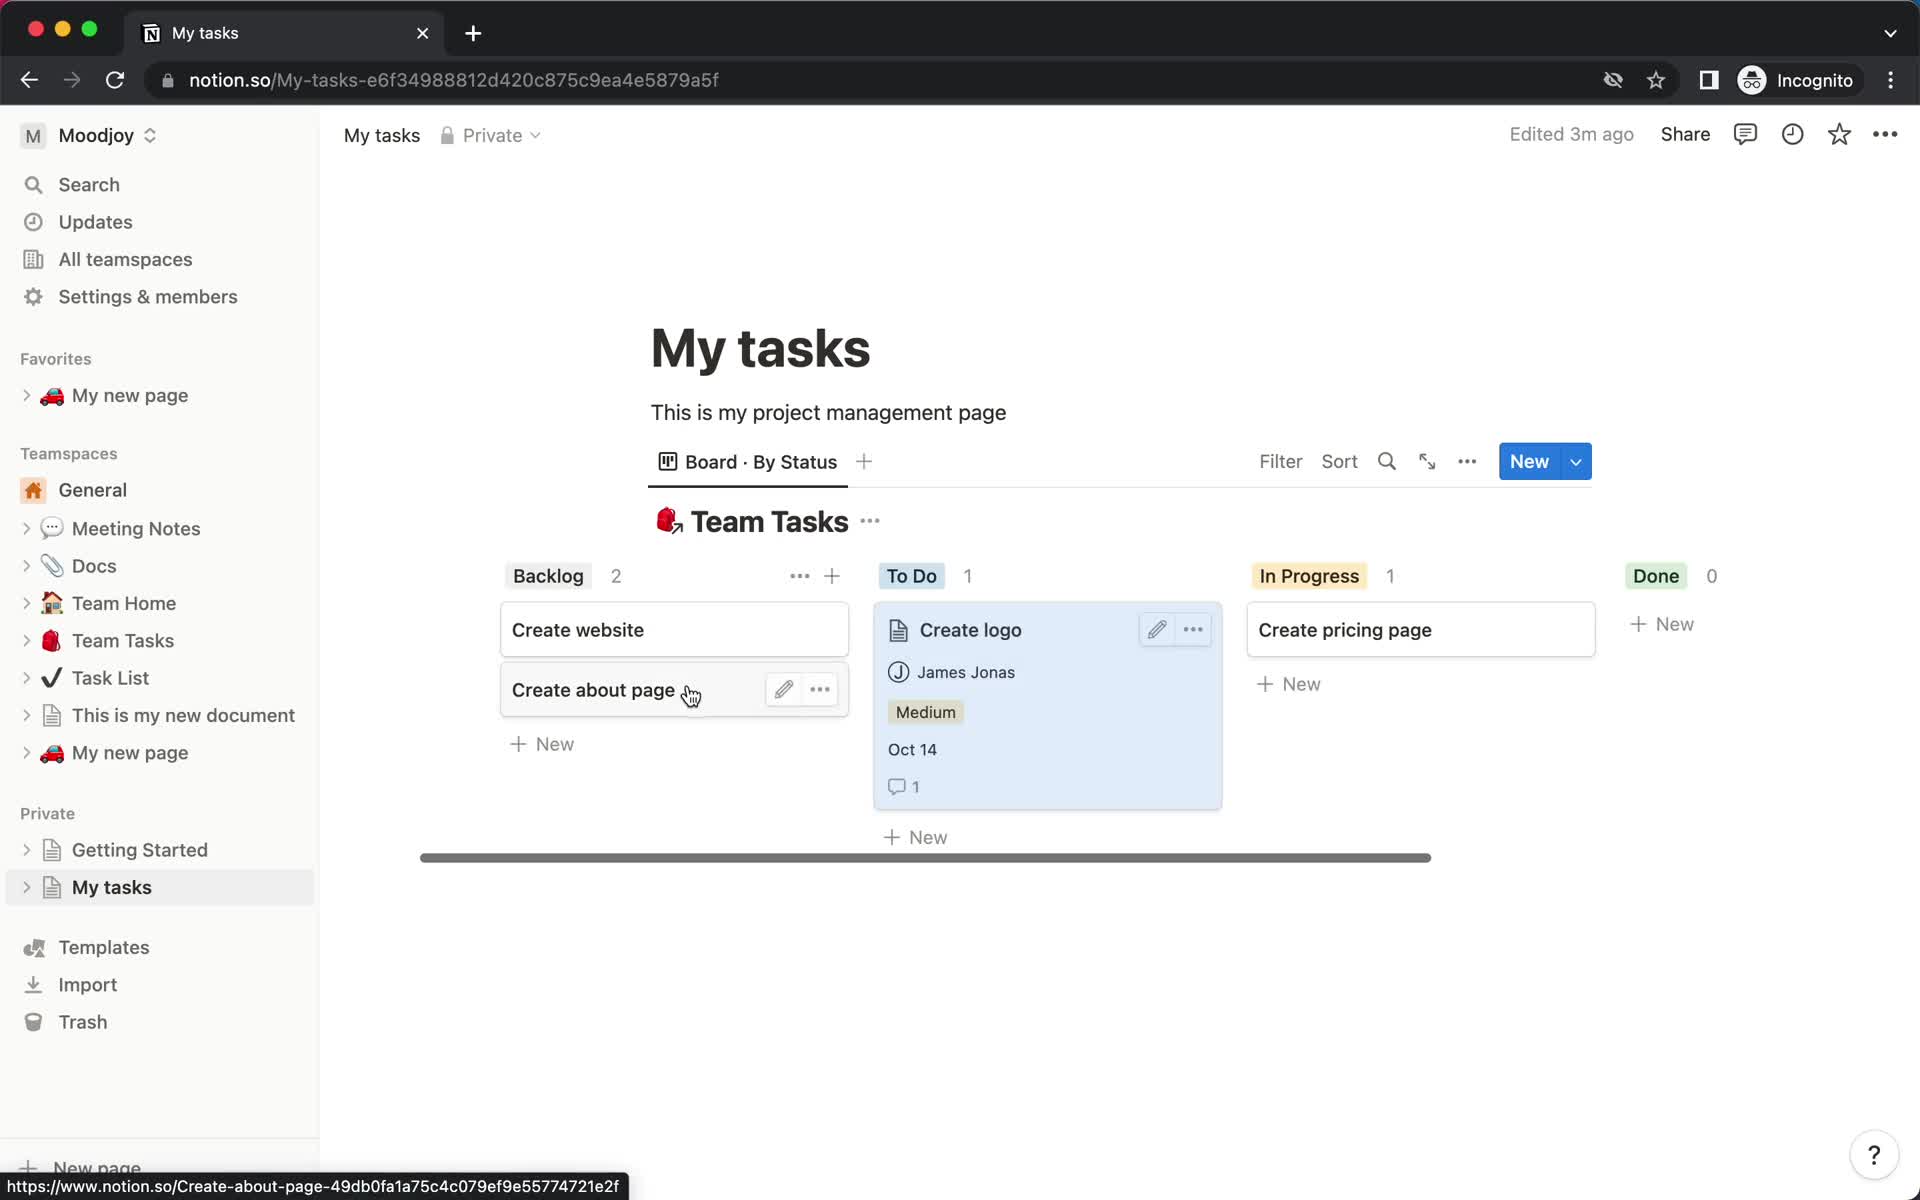
Task: Toggle Private visibility on My tasks
Action: coord(491,134)
